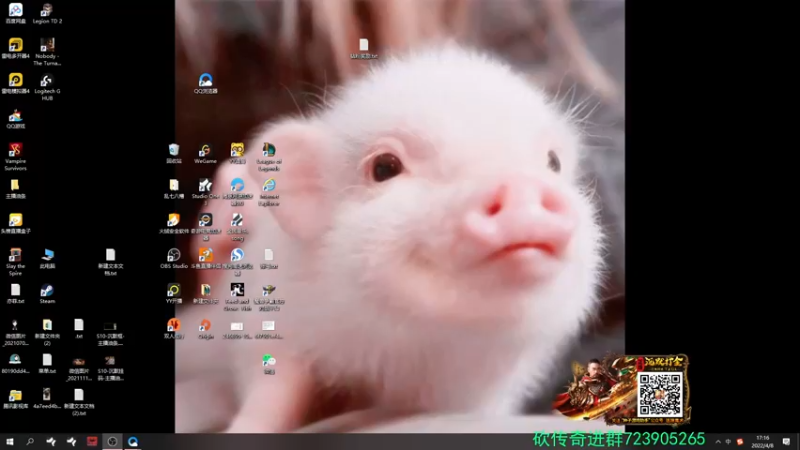Open the YY开播 desktop shortcut
This screenshot has height=450, width=800.
[x=173, y=294]
